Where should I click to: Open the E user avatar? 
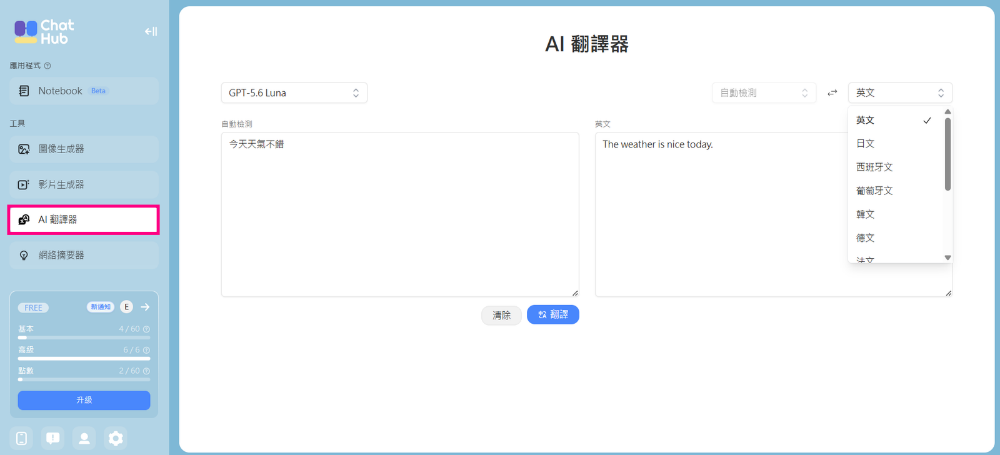(126, 307)
